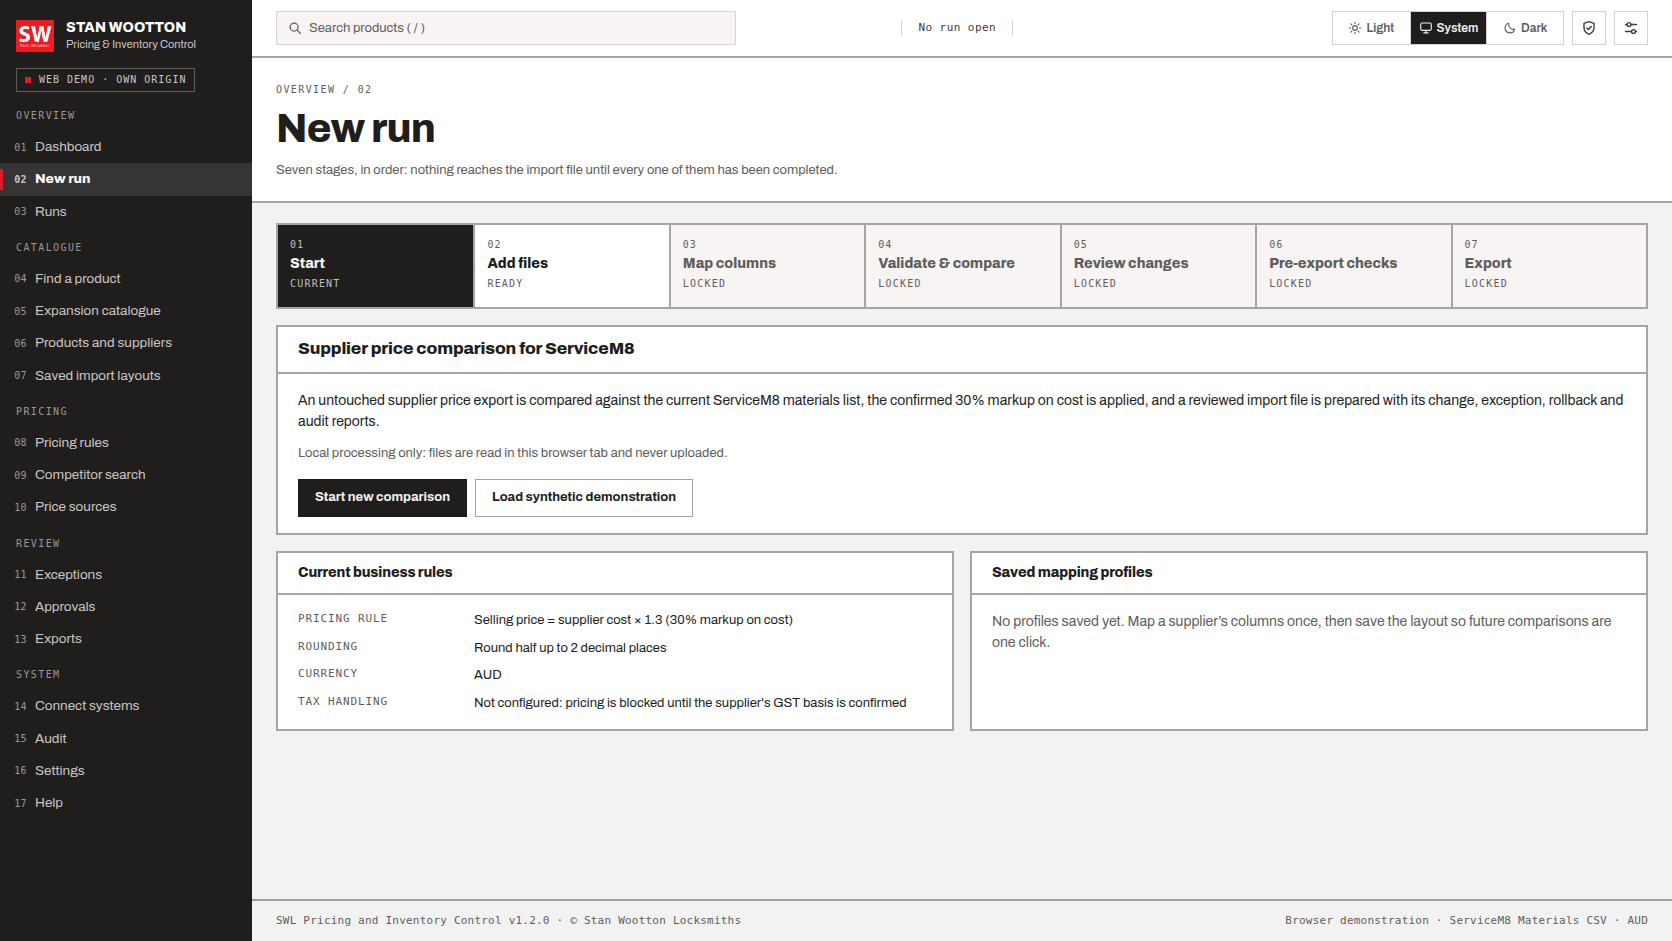Viewport: 1672px width, 941px height.
Task: Switch theme to Light
Action: pyautogui.click(x=1371, y=28)
